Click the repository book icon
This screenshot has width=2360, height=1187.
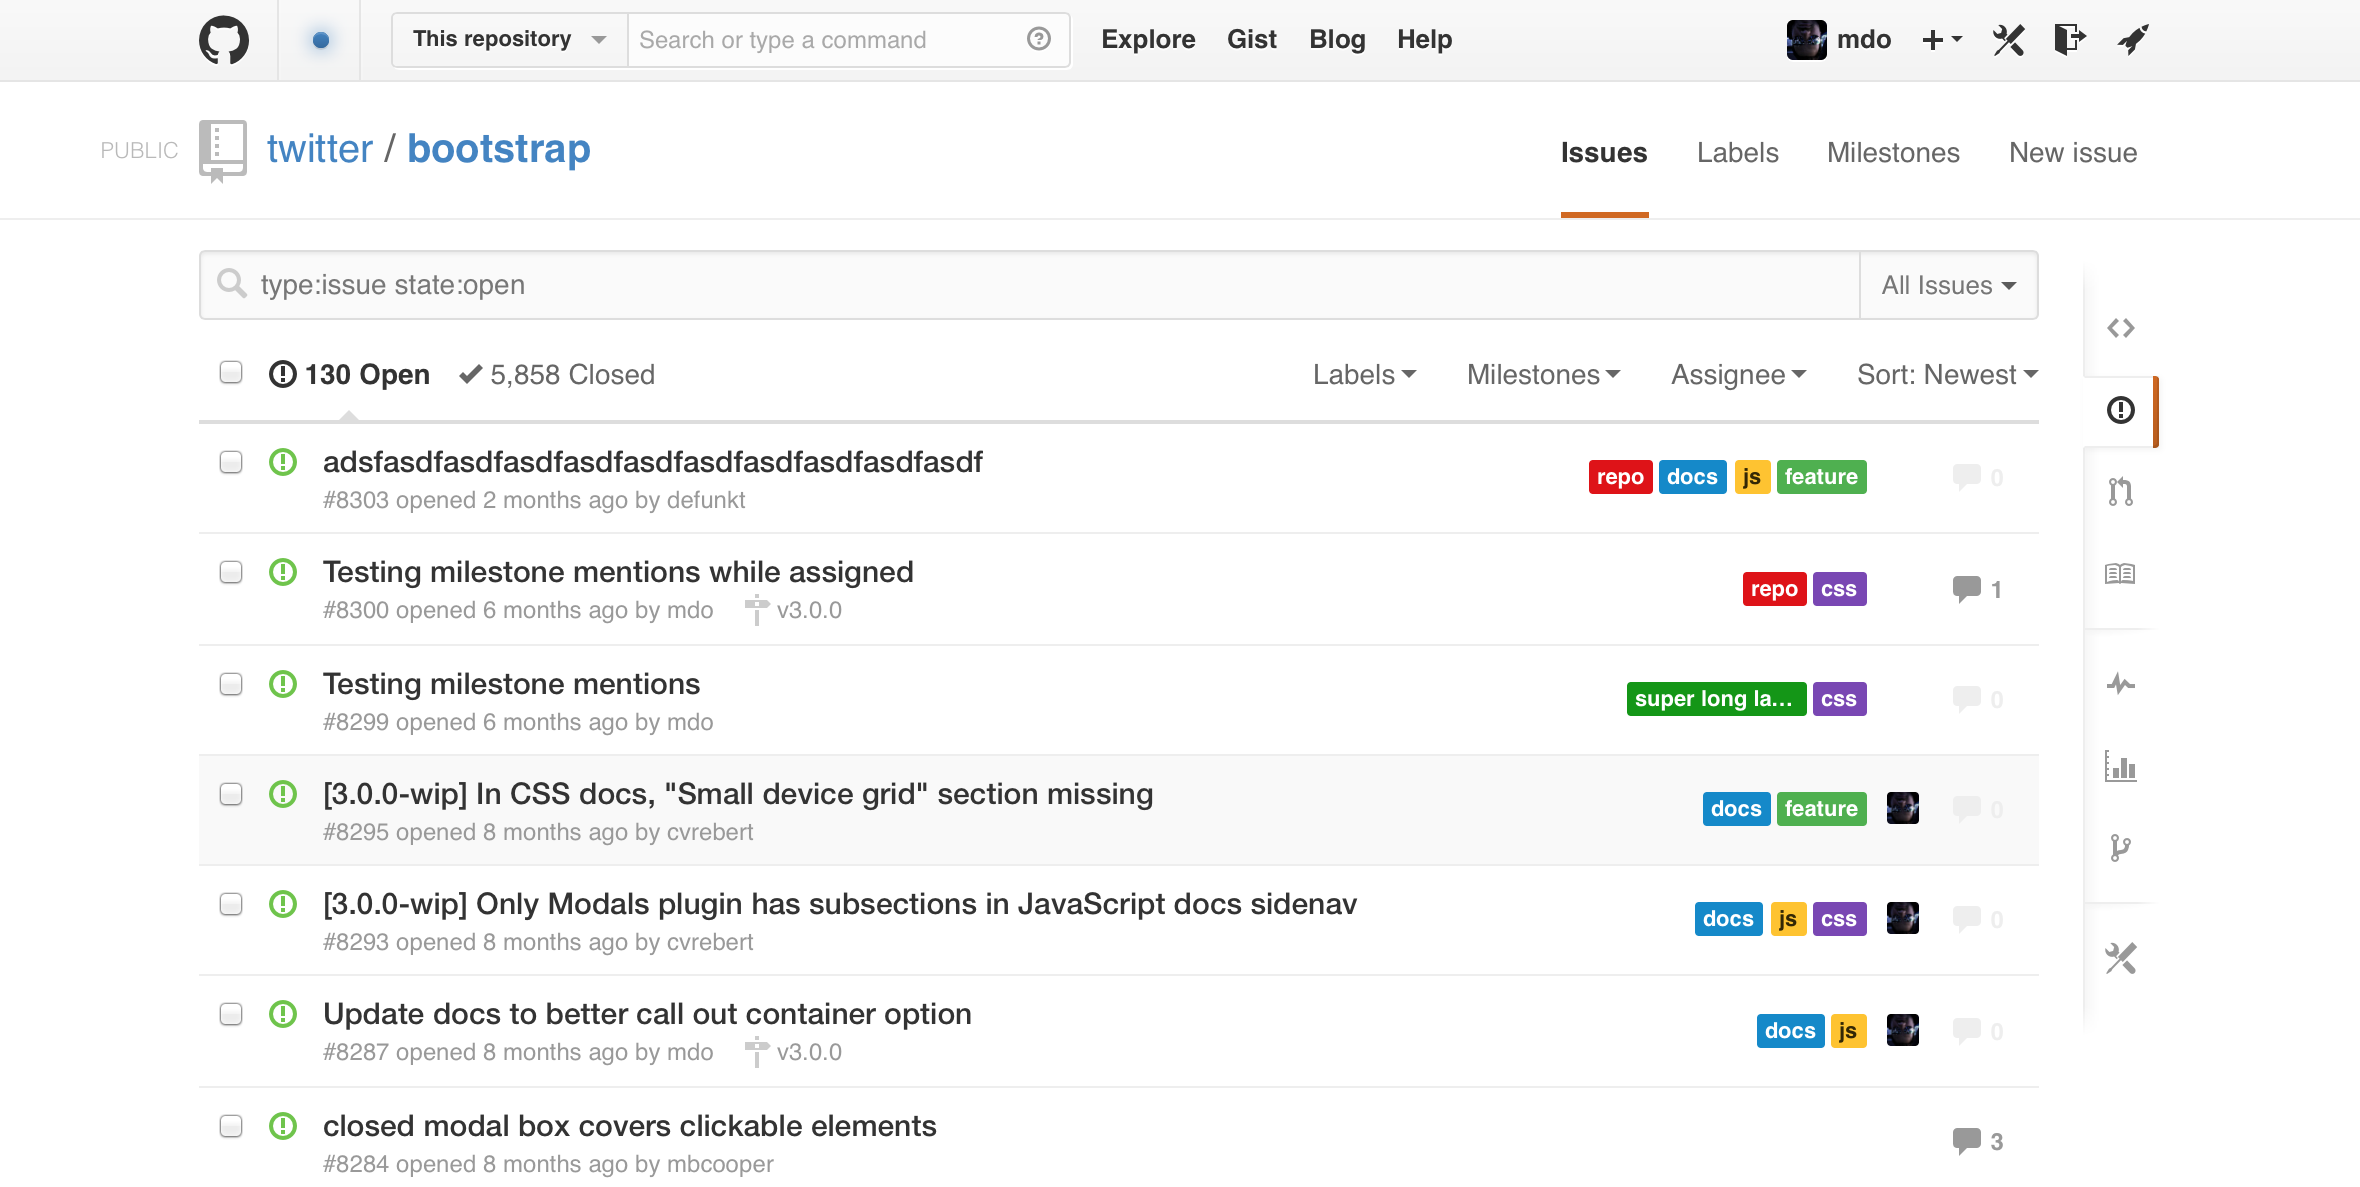222,151
